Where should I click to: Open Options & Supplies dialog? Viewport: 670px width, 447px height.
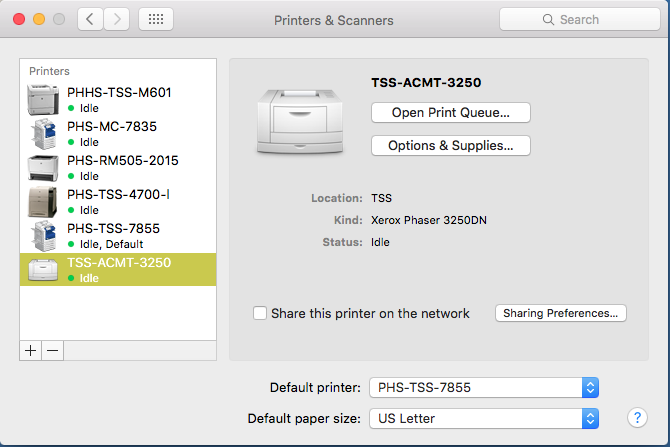coord(450,145)
